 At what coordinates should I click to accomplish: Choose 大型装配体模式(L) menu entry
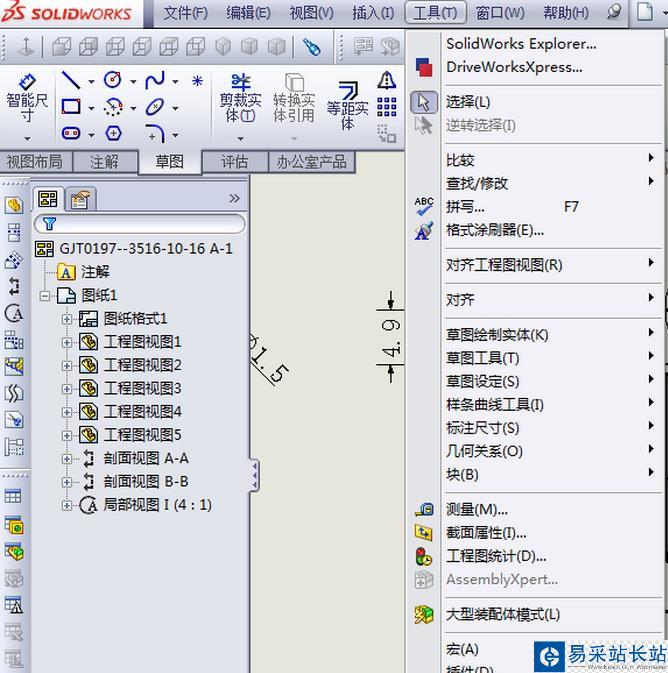coord(503,615)
